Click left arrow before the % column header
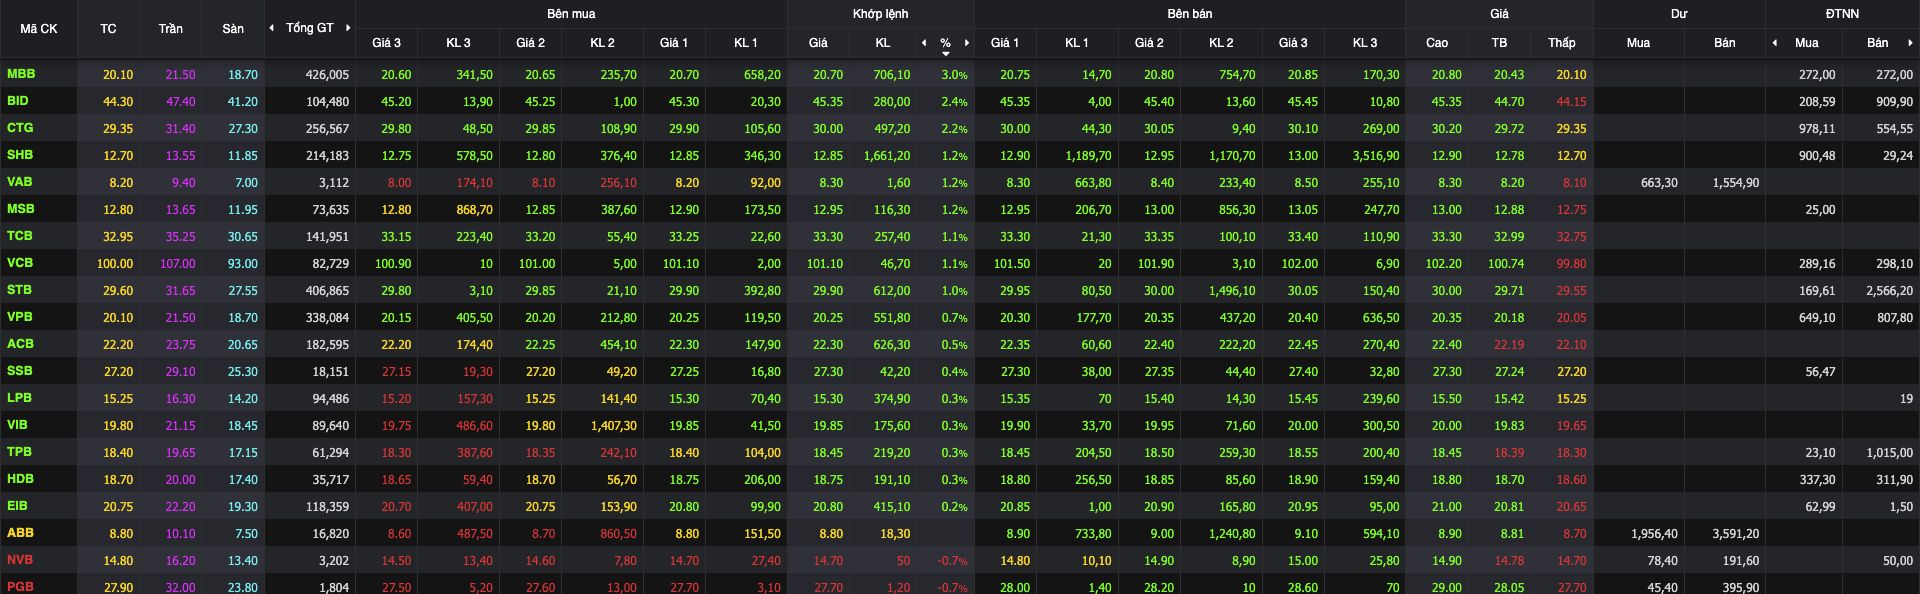This screenshot has width=1920, height=594. click(924, 43)
